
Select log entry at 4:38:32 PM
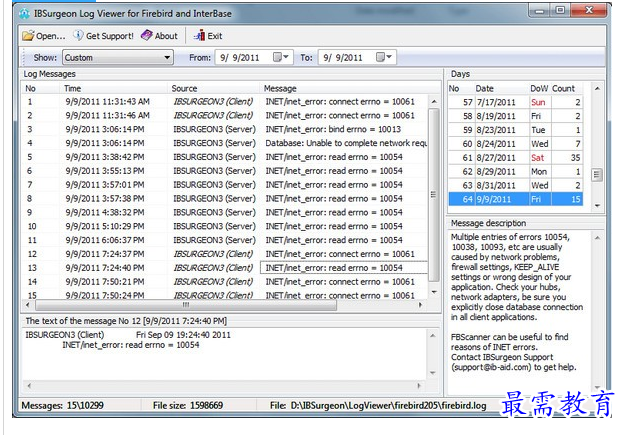click(225, 213)
